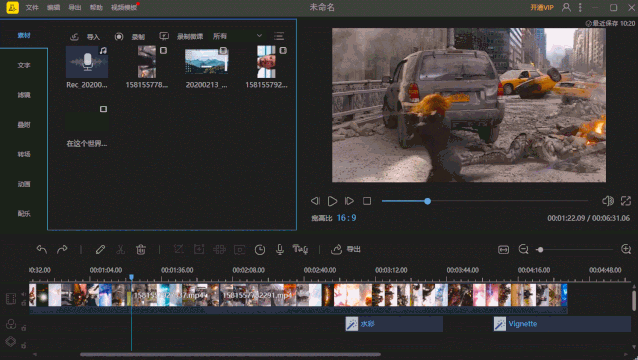Open the 编辑 menu

click(x=53, y=8)
